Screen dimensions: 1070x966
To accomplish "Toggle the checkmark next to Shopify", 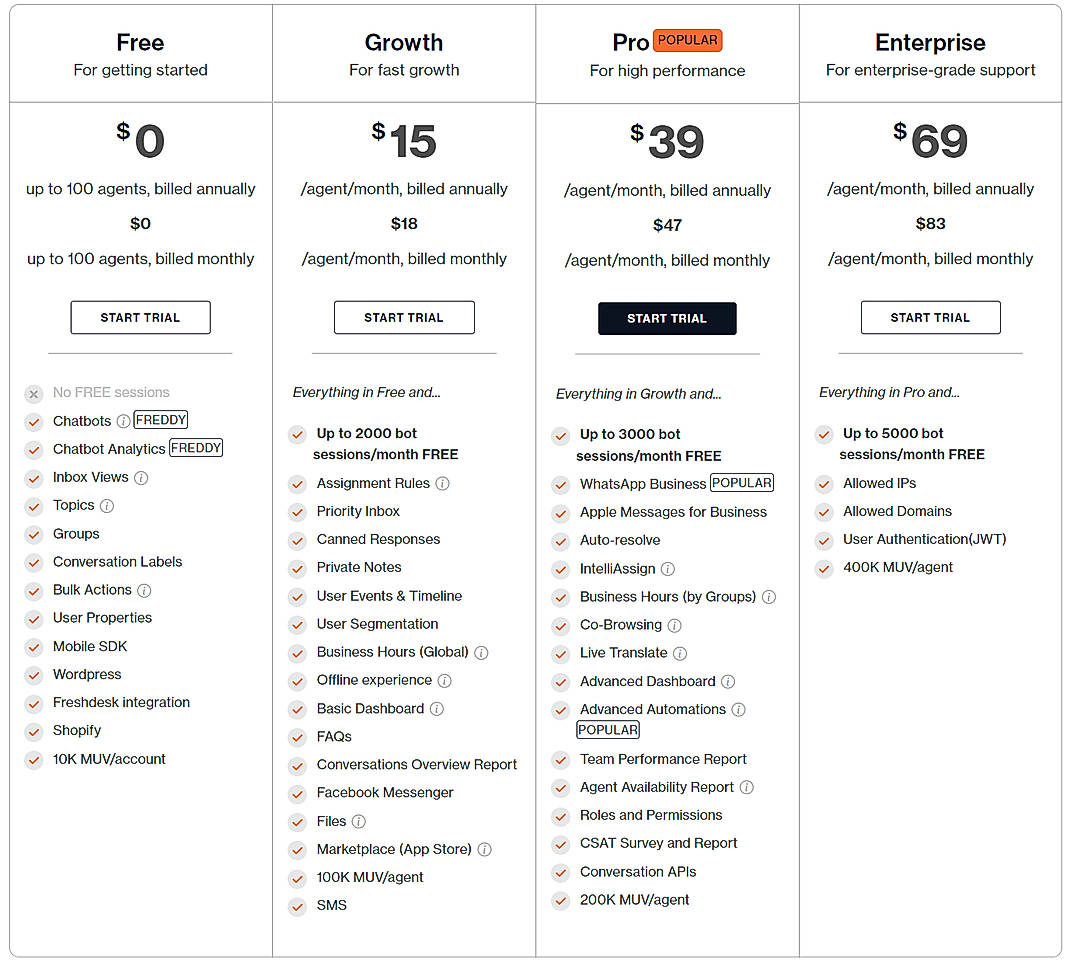I will (x=33, y=730).
